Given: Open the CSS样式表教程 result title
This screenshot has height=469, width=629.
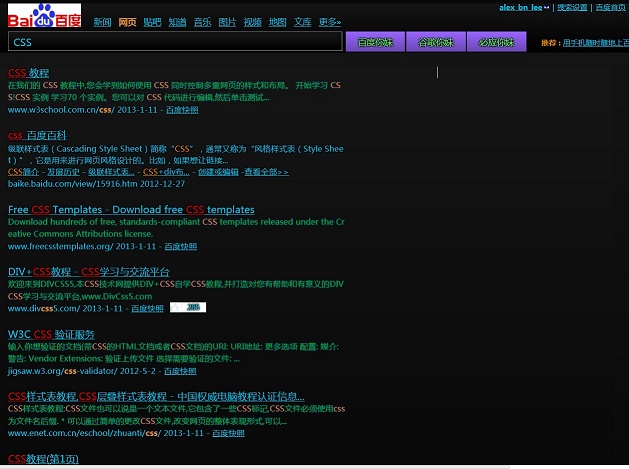Looking at the screenshot, I should (x=156, y=397).
